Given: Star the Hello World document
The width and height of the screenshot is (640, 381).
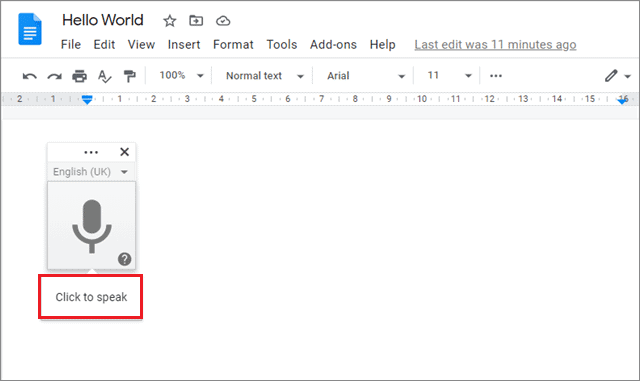Looking at the screenshot, I should tap(169, 21).
